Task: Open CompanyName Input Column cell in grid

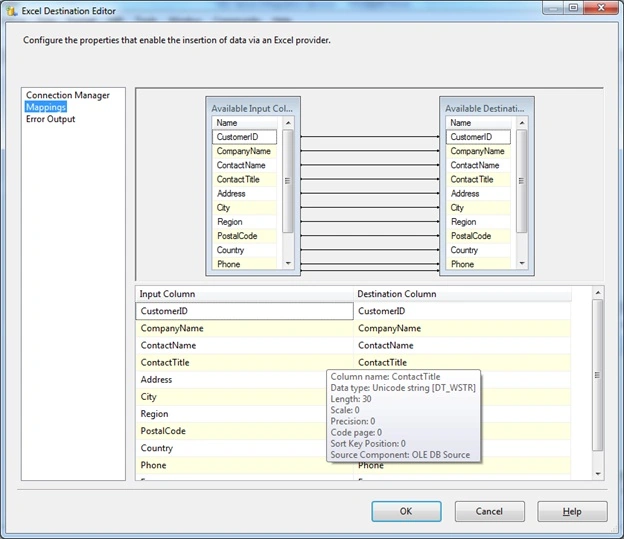Action: tap(244, 328)
